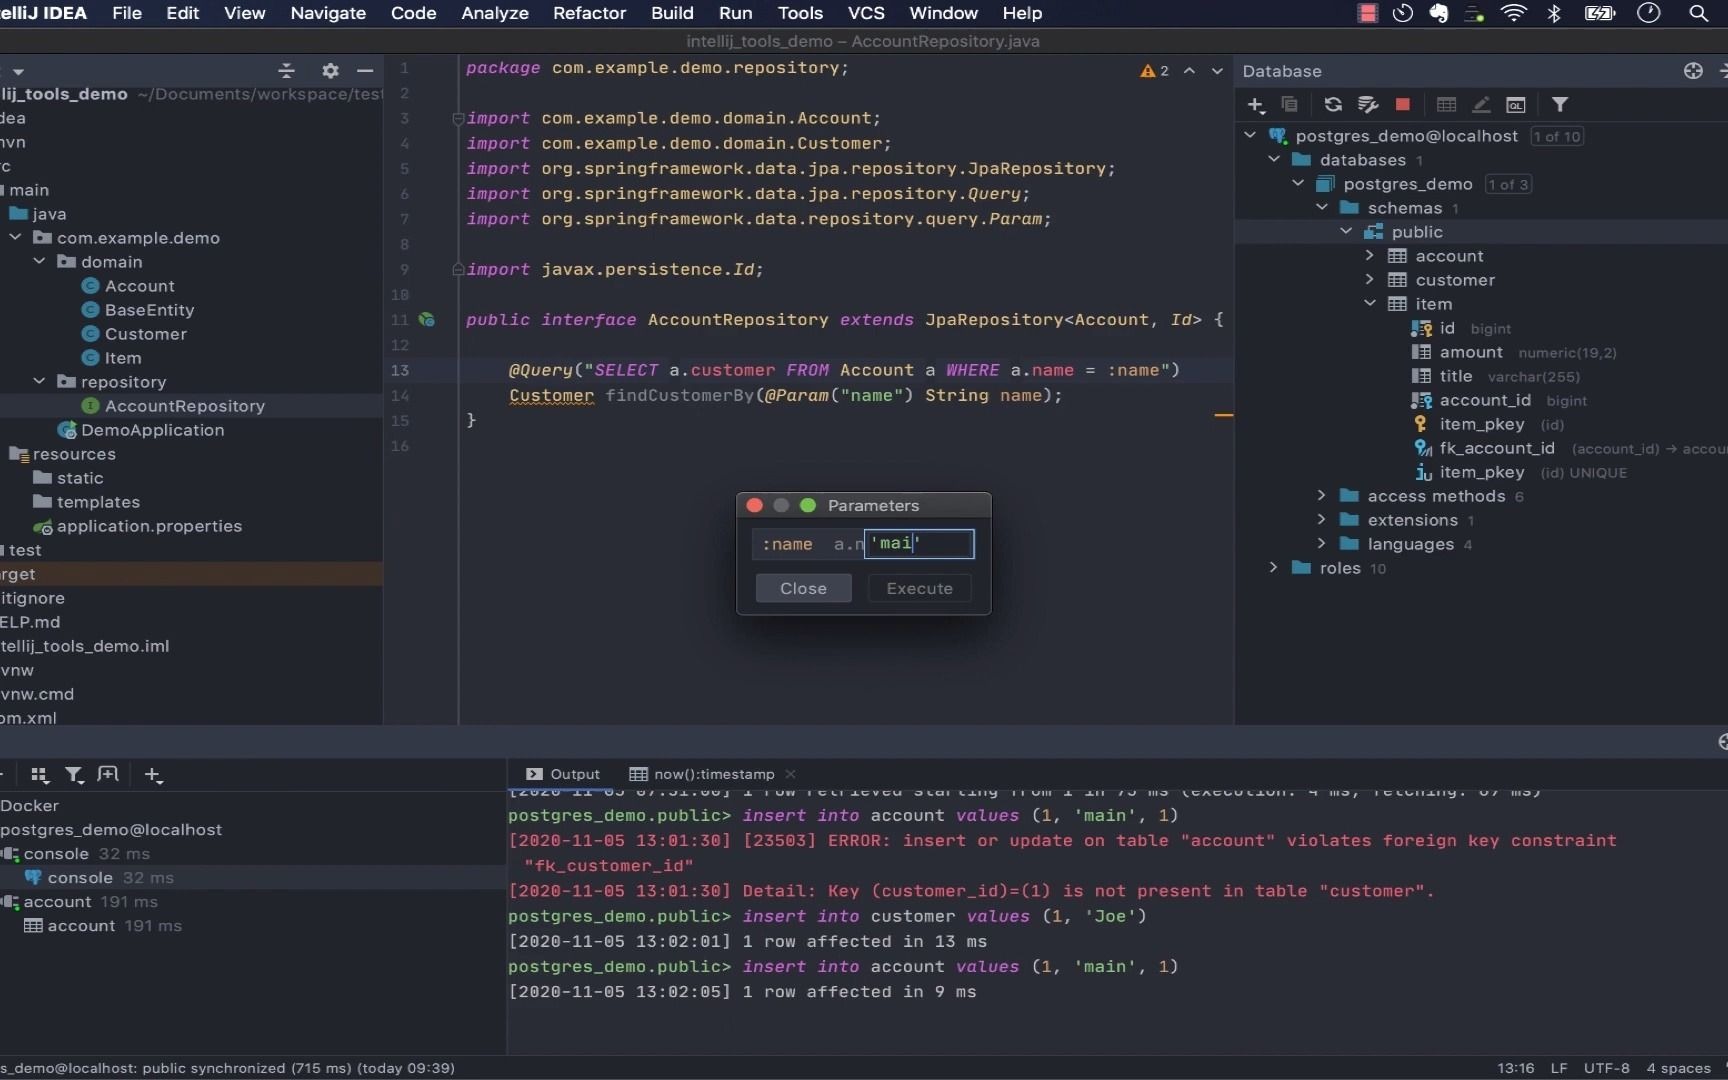This screenshot has height=1080, width=1728.
Task: Click the Services group-by grid icon
Action: click(x=40, y=774)
